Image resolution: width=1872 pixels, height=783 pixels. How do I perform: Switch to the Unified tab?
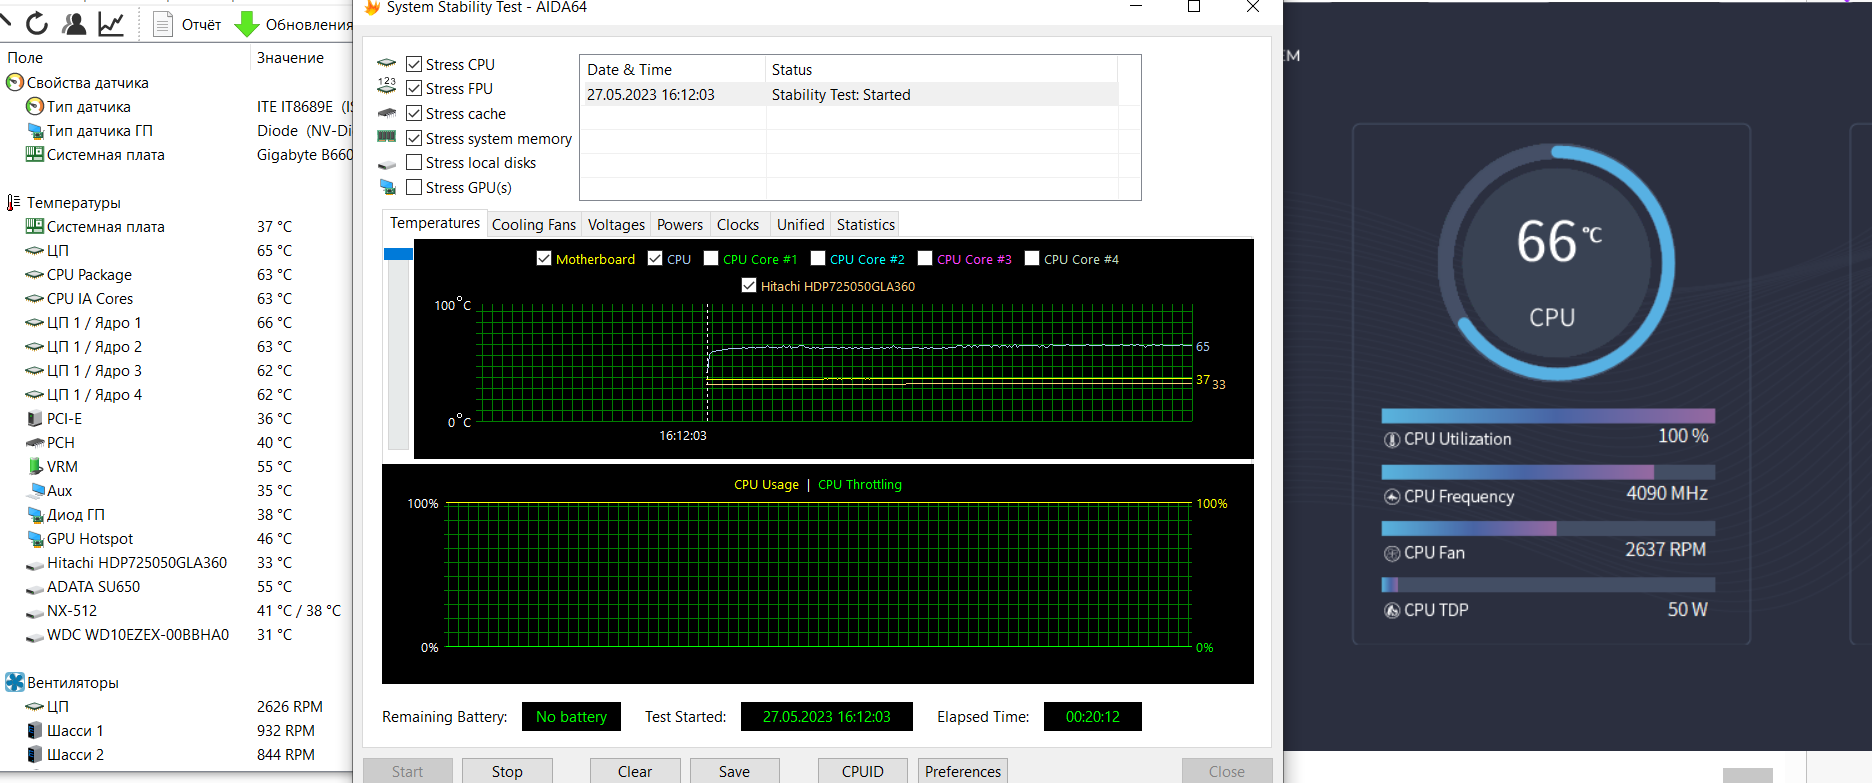tap(800, 225)
